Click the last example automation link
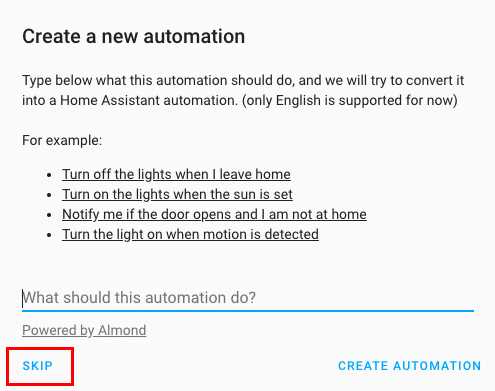This screenshot has height=391, width=495. 190,234
